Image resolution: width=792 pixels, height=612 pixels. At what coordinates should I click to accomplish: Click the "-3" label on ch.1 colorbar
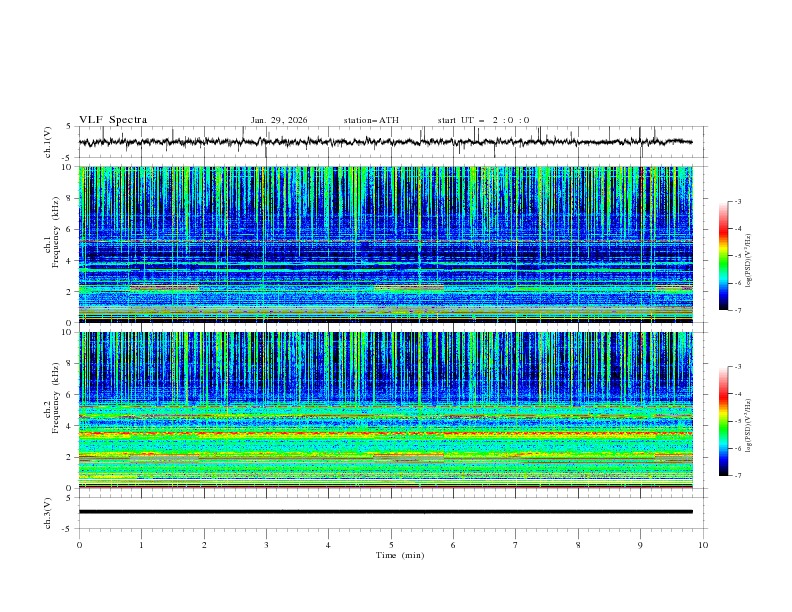tap(738, 201)
